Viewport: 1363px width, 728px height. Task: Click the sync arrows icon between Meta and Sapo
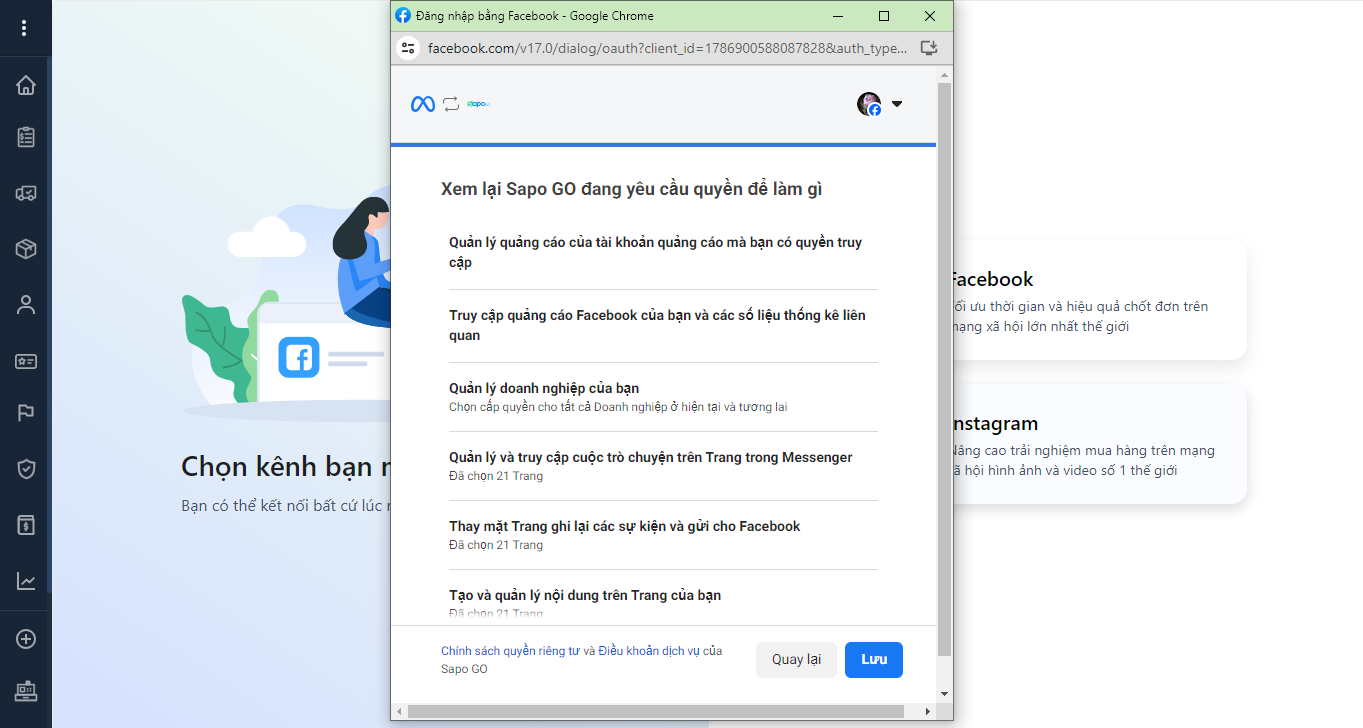pyautogui.click(x=451, y=104)
